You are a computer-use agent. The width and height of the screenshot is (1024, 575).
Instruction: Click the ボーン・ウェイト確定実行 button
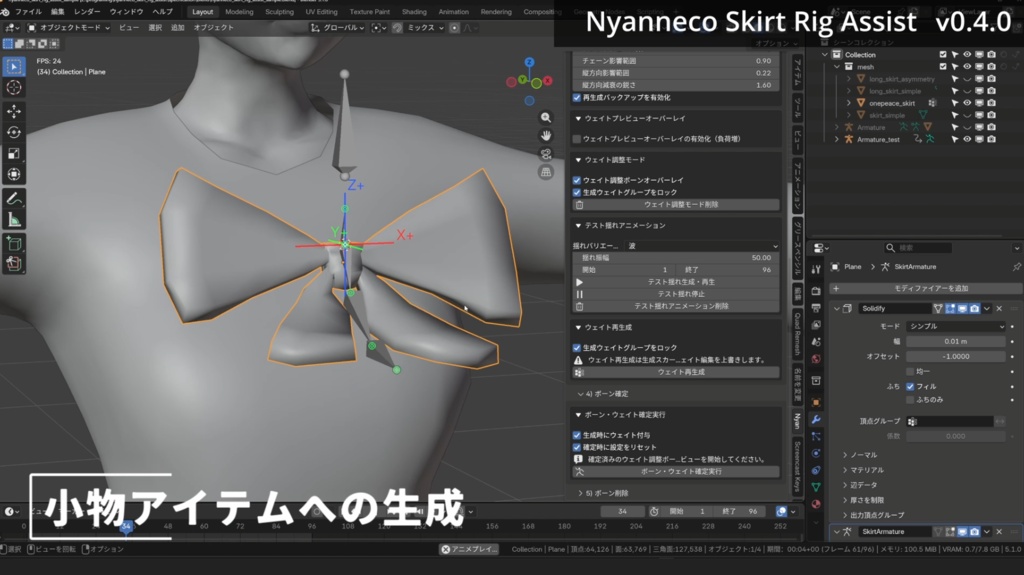[x=676, y=471]
